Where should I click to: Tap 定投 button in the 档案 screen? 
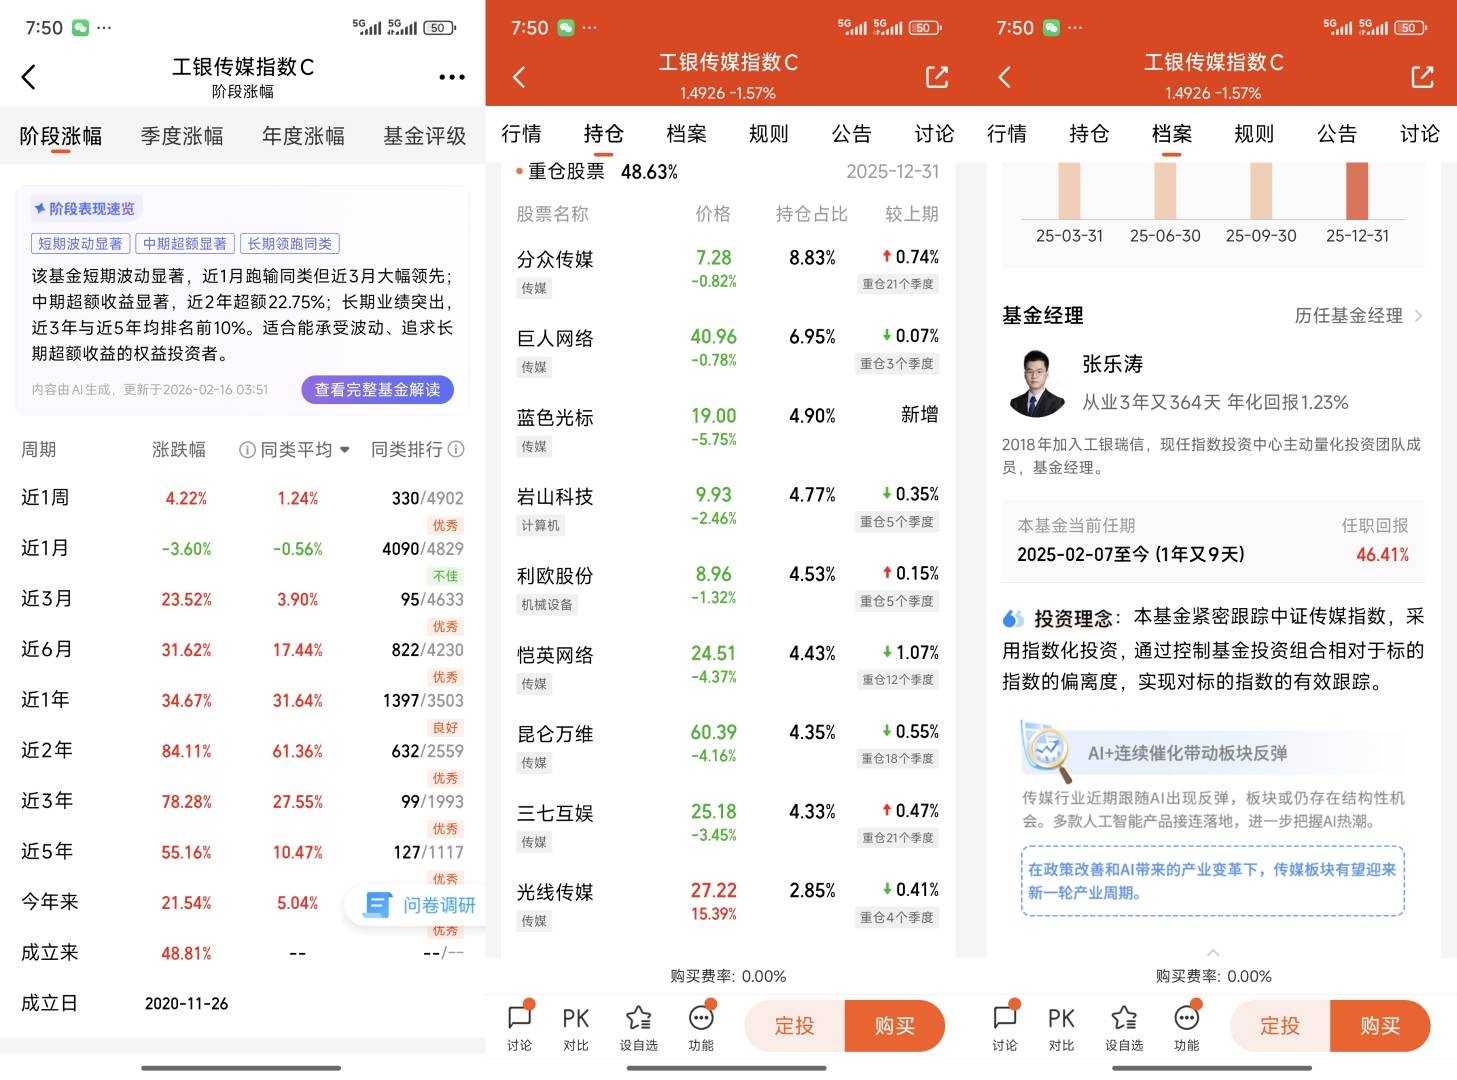(1280, 1026)
